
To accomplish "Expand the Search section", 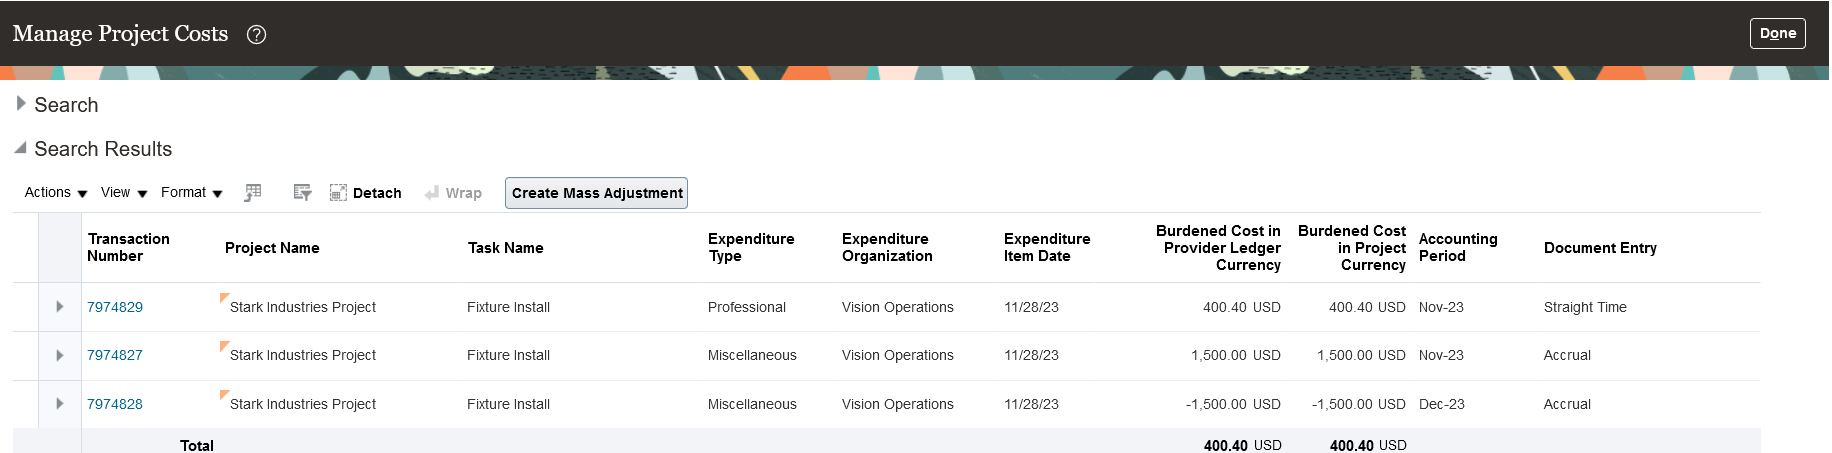I will pyautogui.click(x=21, y=103).
